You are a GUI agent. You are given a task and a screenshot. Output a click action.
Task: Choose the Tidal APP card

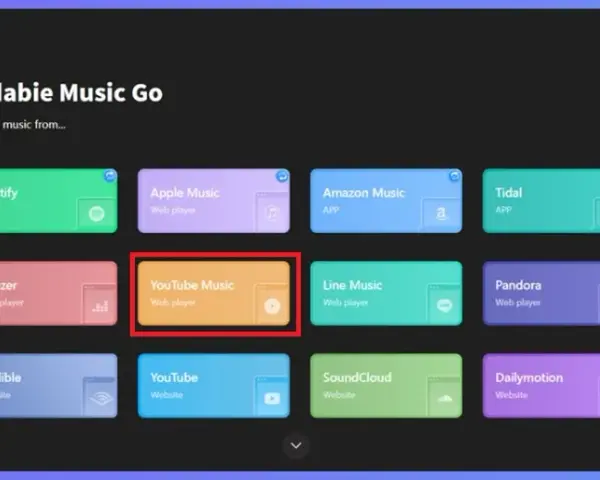pyautogui.click(x=541, y=201)
